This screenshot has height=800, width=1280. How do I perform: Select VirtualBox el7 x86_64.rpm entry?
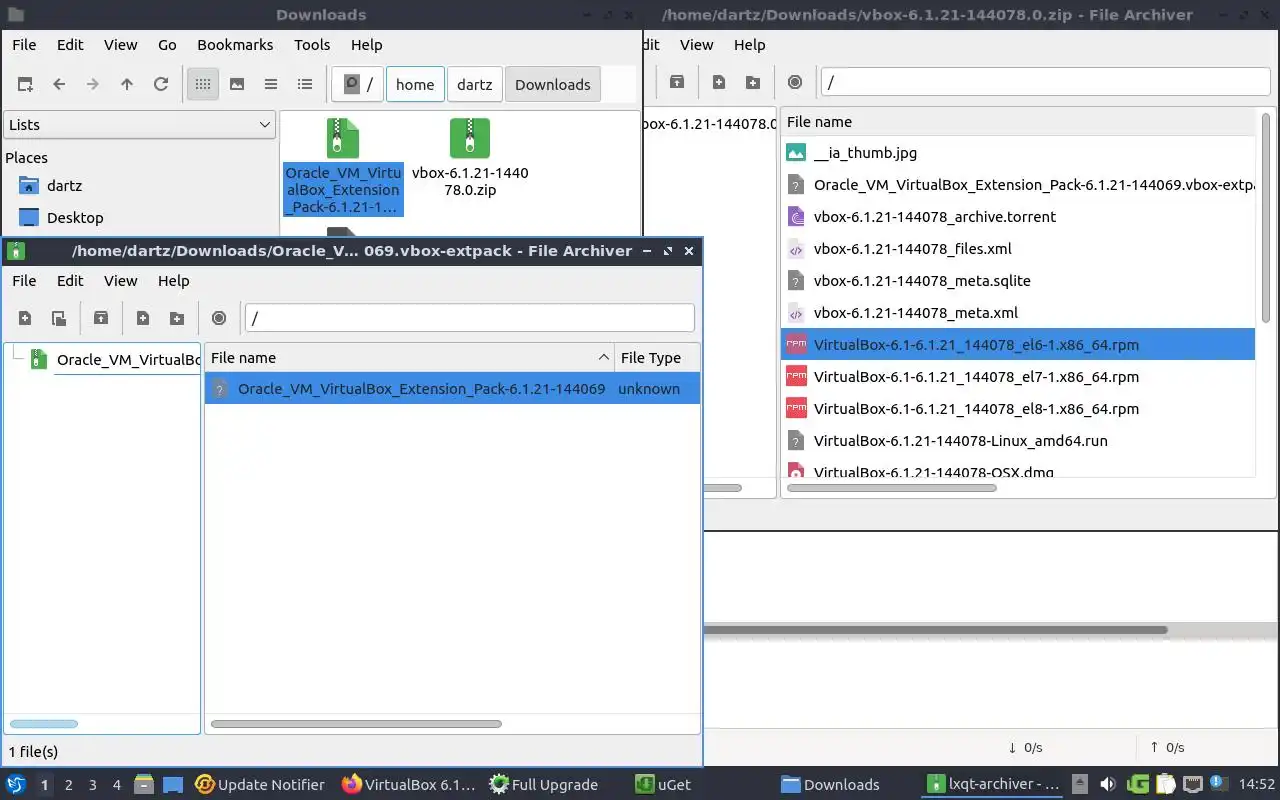[1018, 377]
